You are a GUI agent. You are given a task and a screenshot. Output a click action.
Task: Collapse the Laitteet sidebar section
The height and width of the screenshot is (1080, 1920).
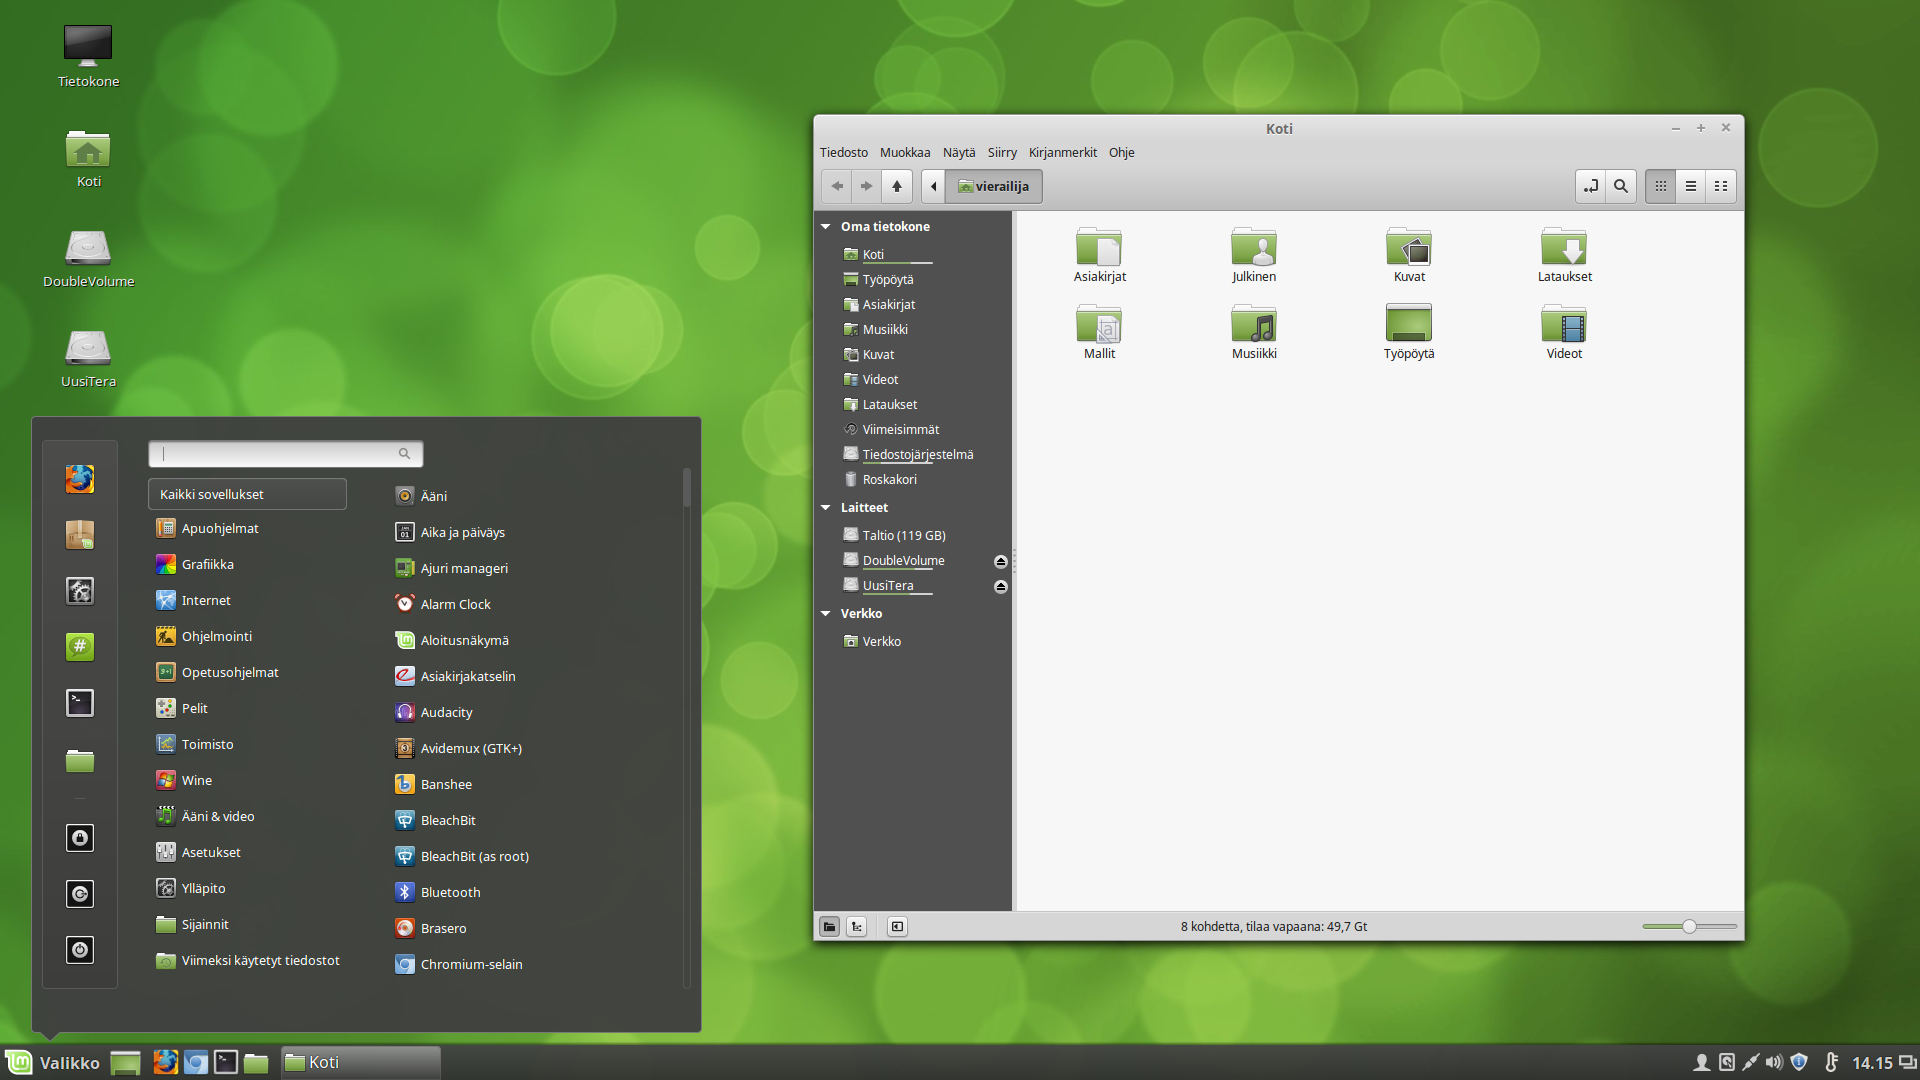(826, 508)
